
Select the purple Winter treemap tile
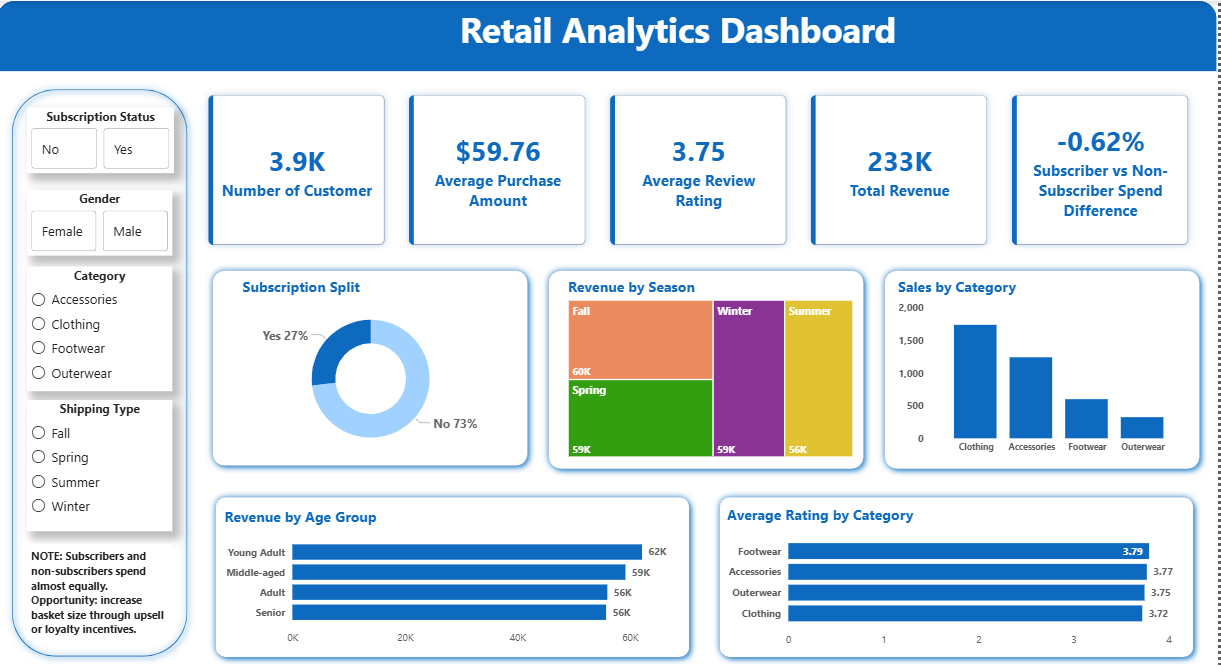(x=749, y=378)
